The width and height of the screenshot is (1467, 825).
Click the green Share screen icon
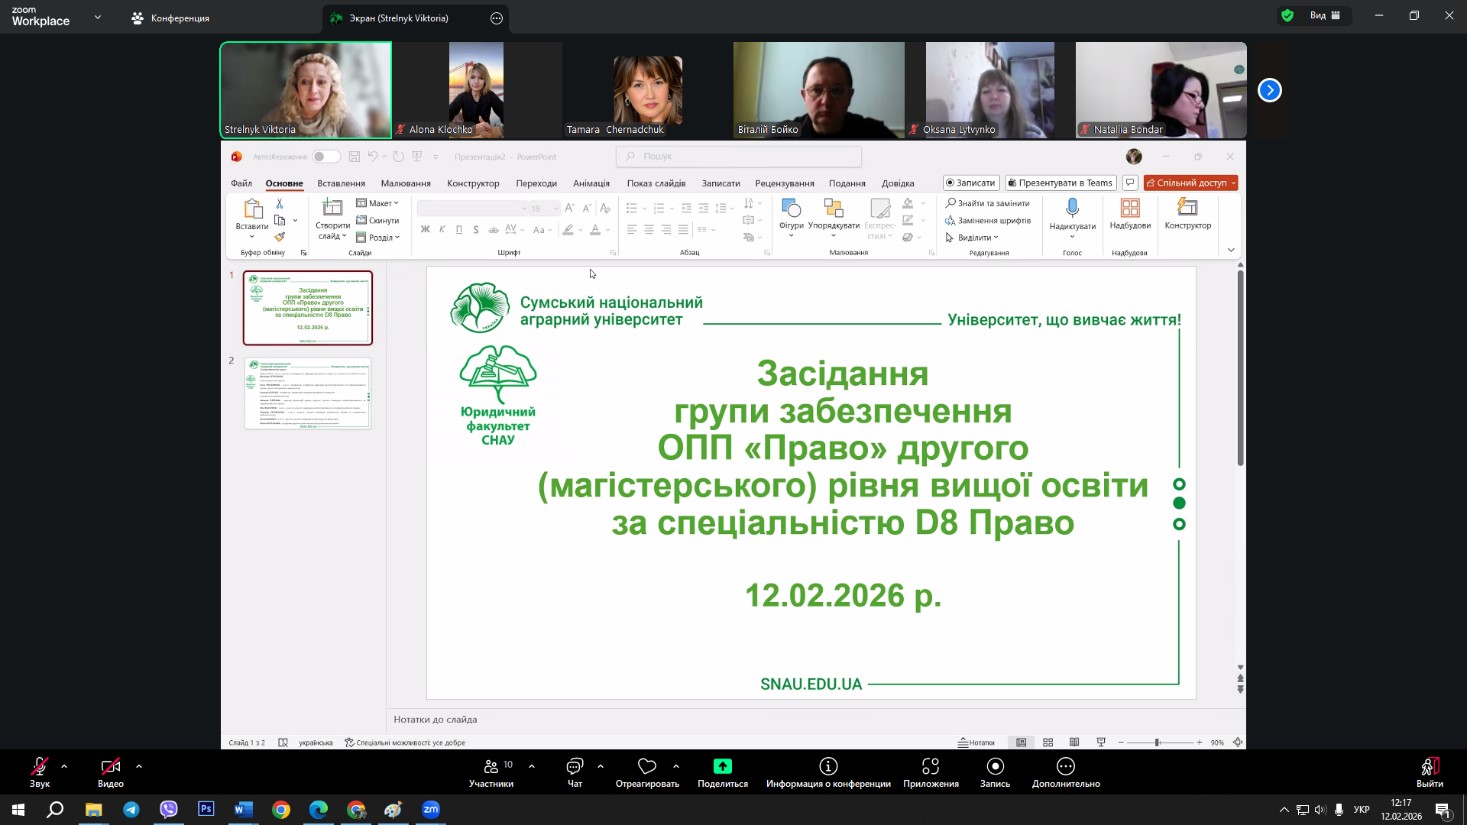pos(722,766)
